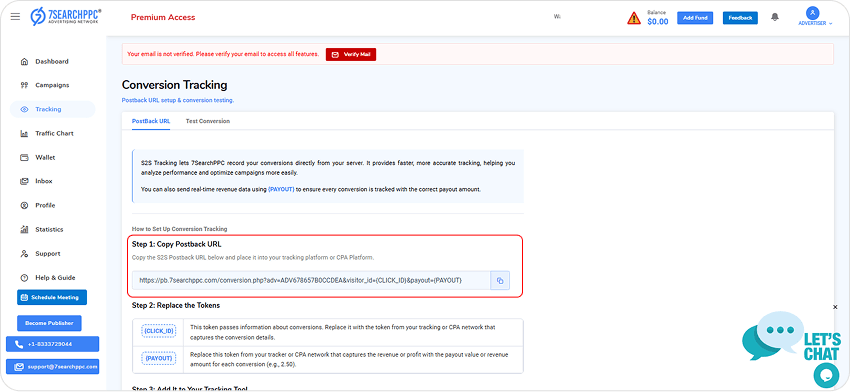The height and width of the screenshot is (392, 850).
Task: Switch to the PostBack URL tab
Action: (x=151, y=121)
